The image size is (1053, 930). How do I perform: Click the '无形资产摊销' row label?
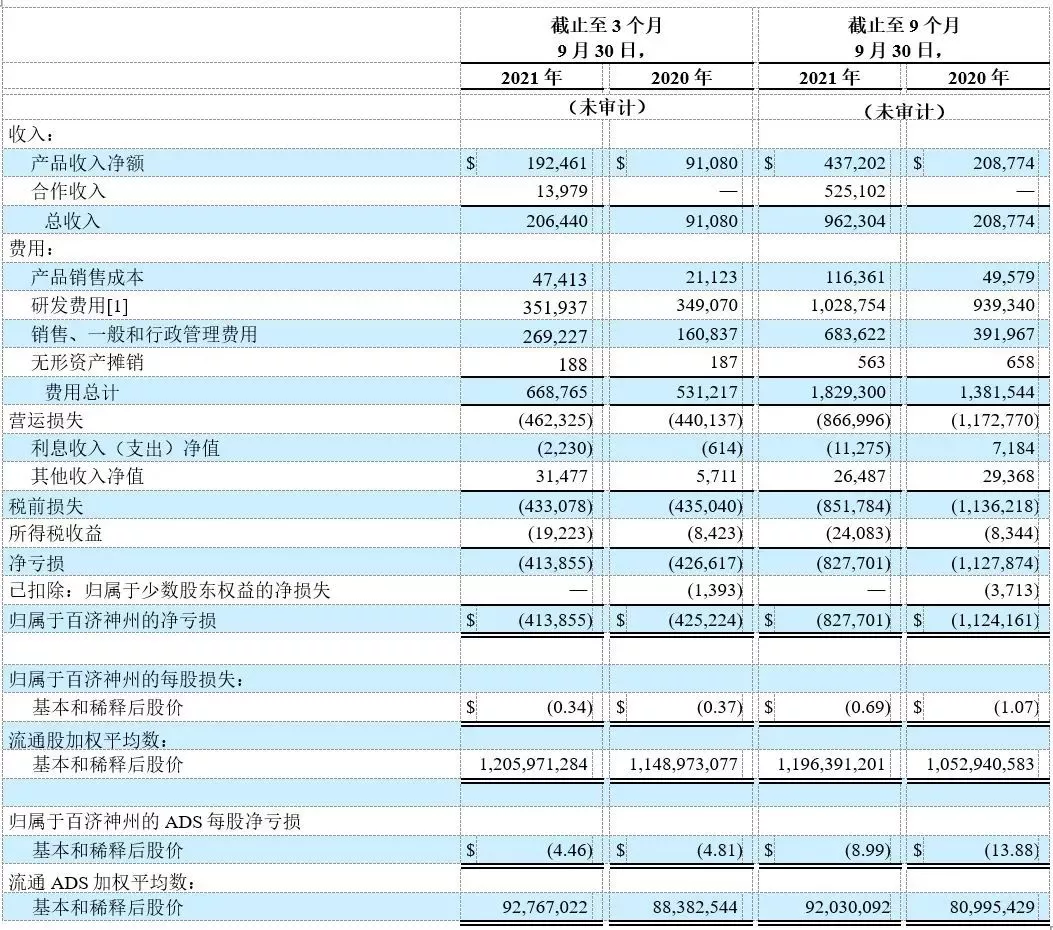click(87, 363)
